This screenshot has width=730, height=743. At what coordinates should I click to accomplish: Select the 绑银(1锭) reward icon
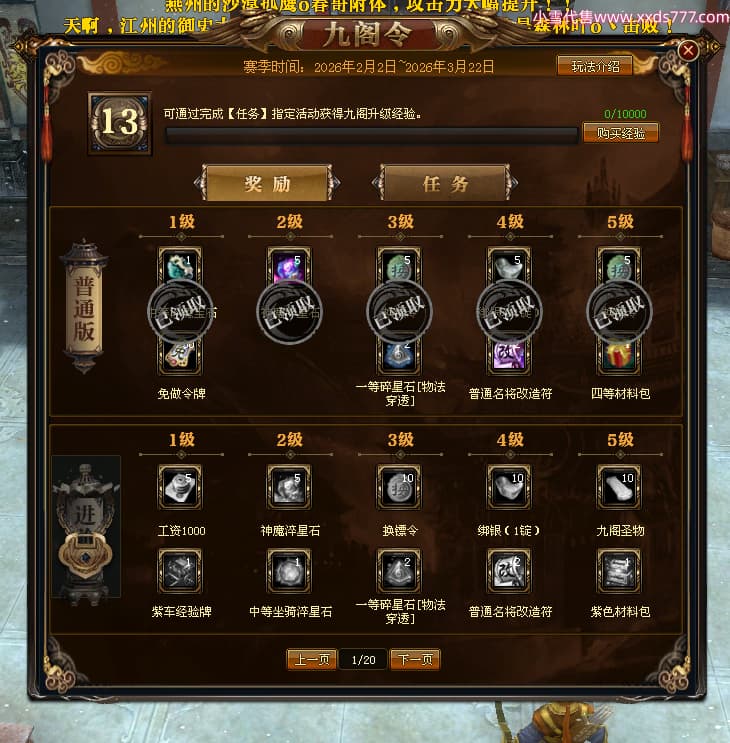509,487
